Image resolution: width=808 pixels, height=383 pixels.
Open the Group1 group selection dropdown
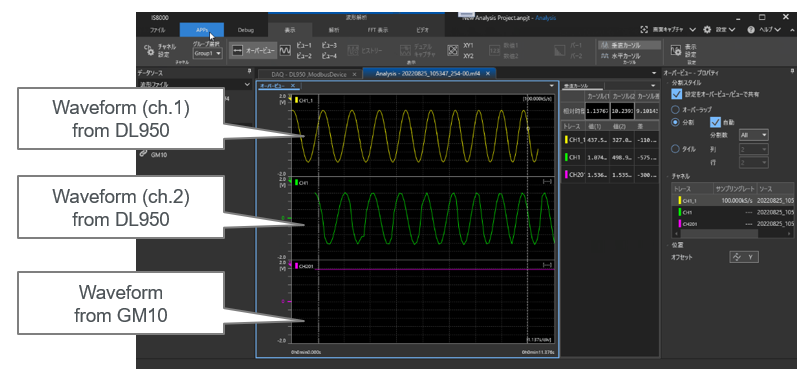208,53
